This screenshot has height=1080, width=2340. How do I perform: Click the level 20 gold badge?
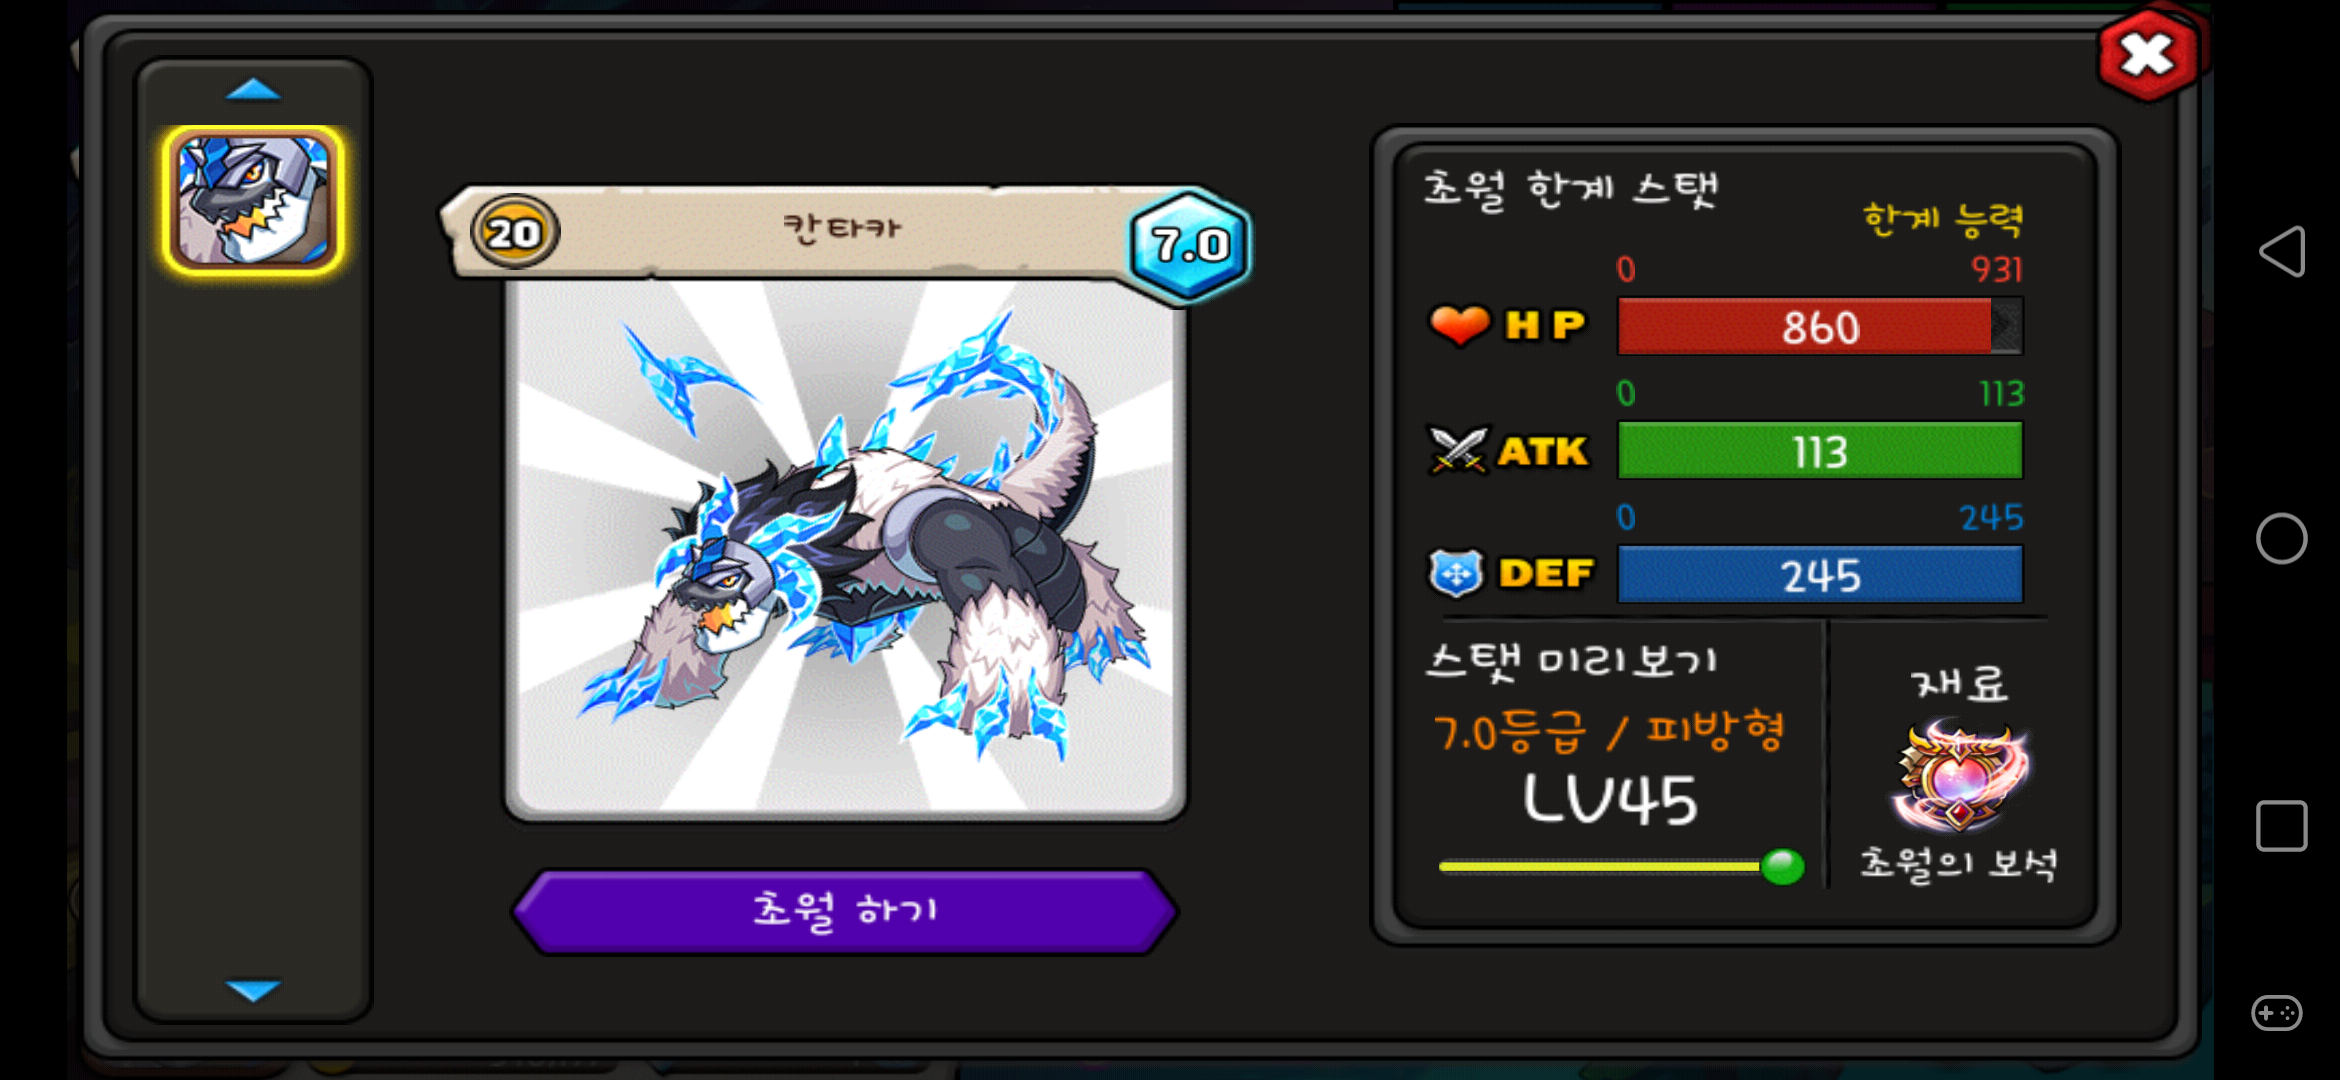514,232
